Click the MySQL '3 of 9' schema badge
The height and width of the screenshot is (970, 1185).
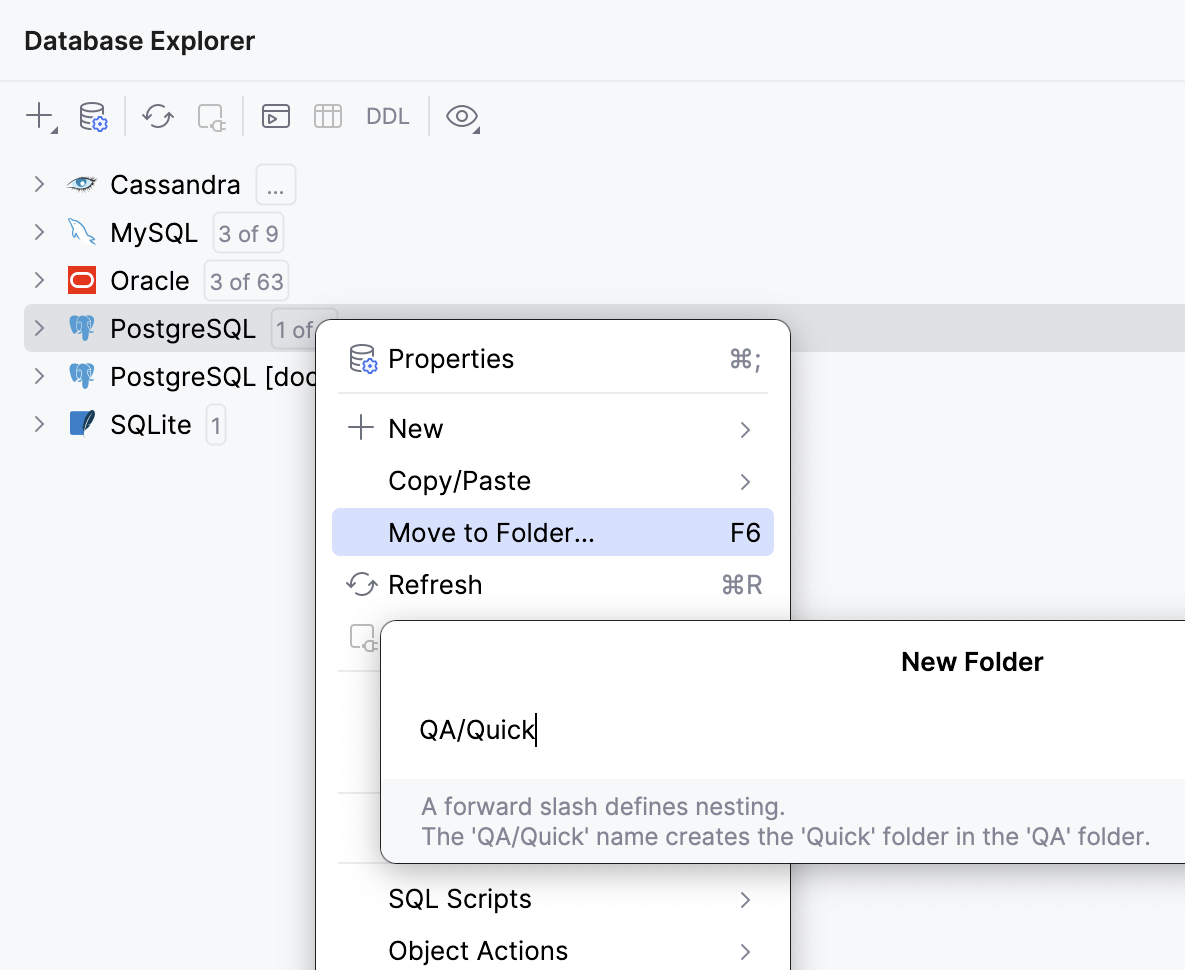[x=248, y=233]
